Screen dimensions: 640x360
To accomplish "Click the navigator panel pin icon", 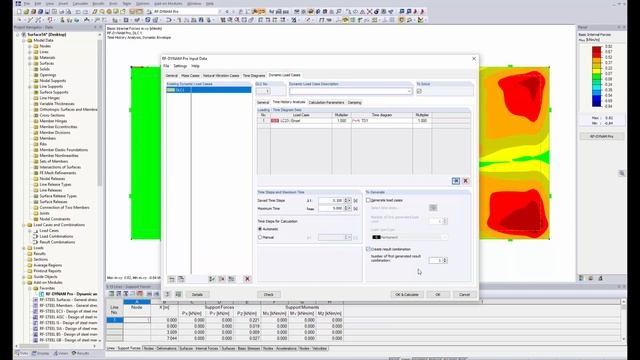I will [x=96, y=27].
